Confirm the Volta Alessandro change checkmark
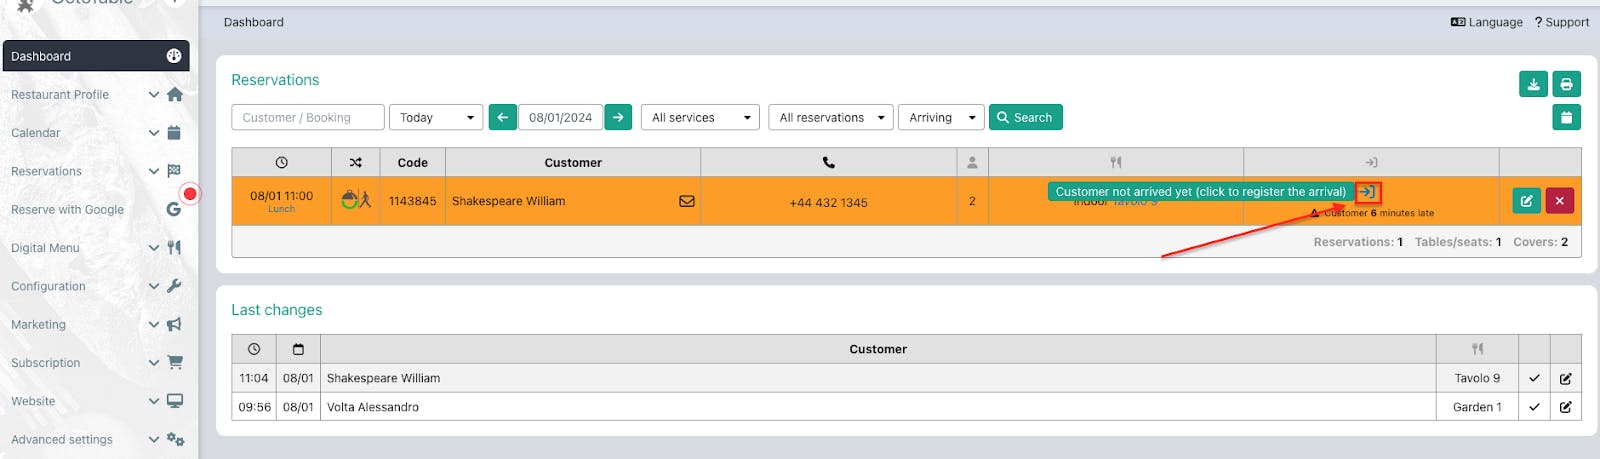 click(x=1534, y=407)
